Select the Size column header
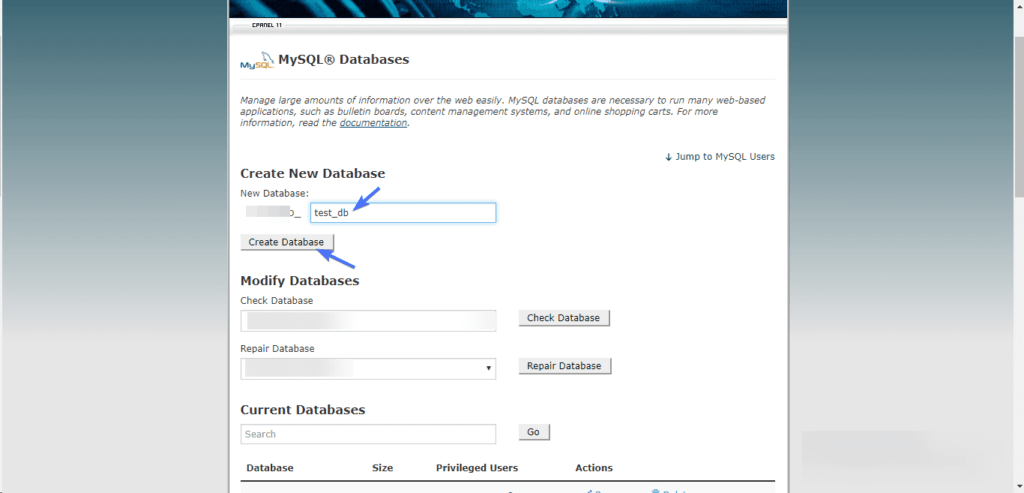1024x493 pixels. click(382, 468)
